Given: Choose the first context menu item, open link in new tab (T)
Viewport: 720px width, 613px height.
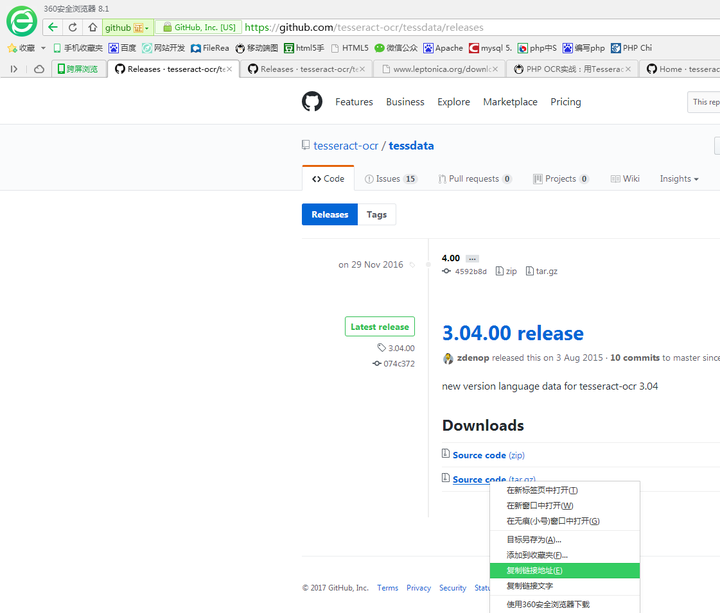Looking at the screenshot, I should click(565, 490).
